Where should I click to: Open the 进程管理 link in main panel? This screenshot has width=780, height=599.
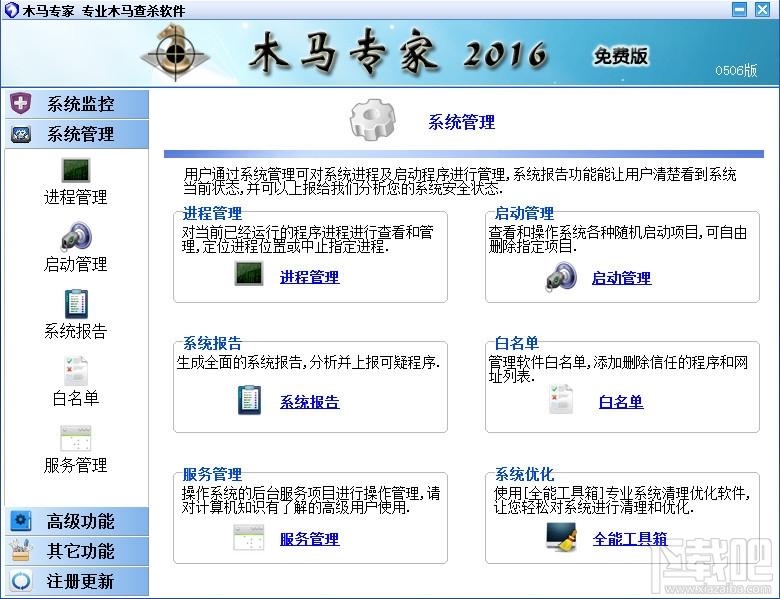tap(309, 278)
